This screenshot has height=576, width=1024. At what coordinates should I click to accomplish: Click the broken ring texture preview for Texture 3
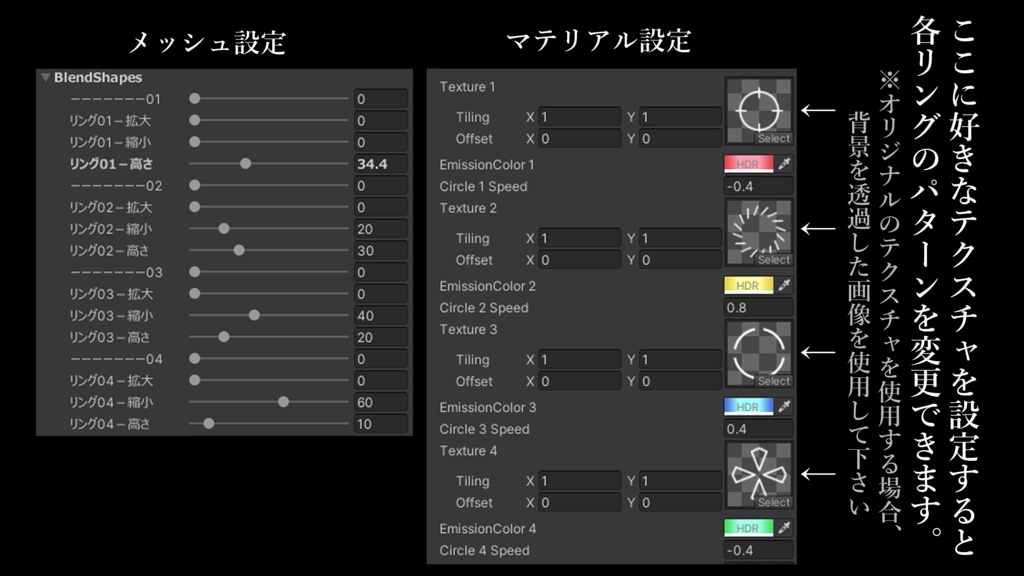point(757,352)
